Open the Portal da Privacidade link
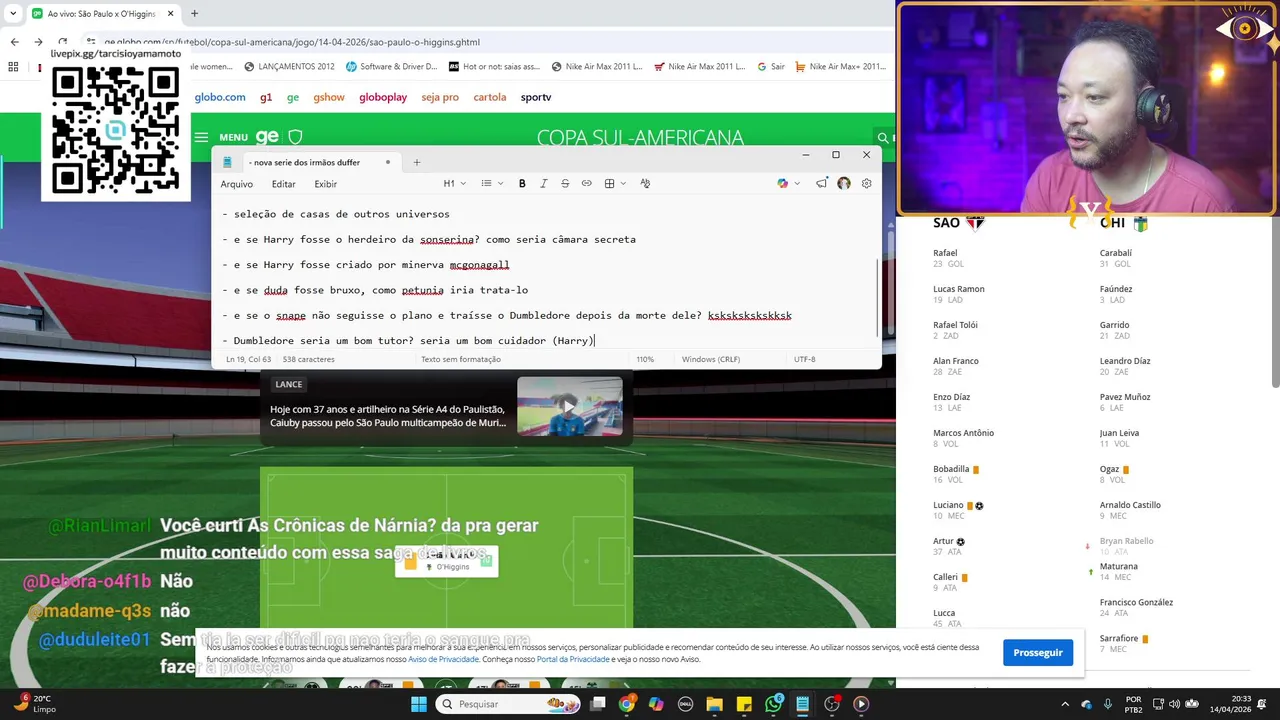The image size is (1280, 720). (x=573, y=659)
